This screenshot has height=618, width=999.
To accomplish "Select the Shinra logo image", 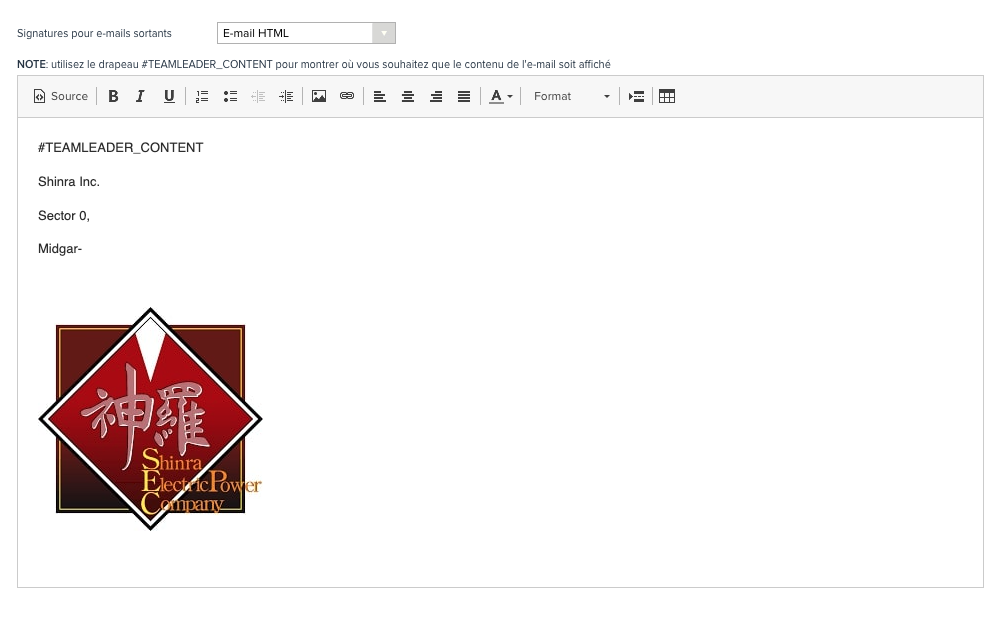I will [150, 419].
